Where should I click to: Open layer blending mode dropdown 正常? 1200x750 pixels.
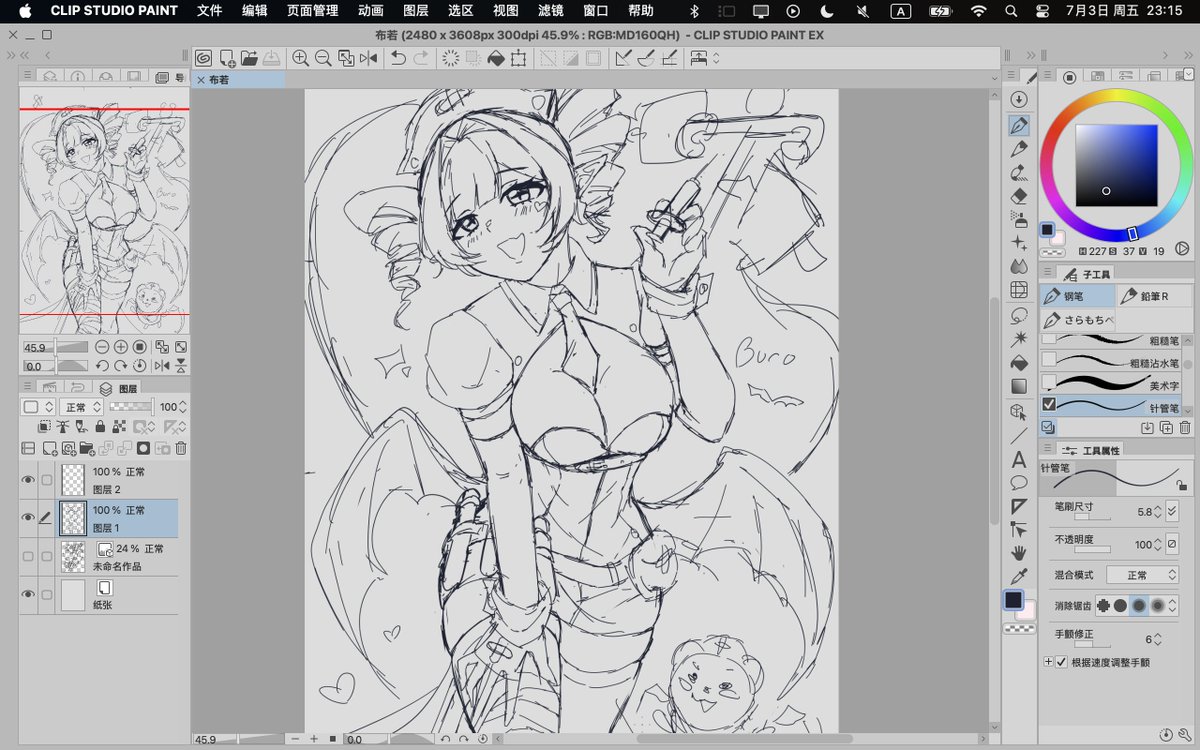pos(82,407)
